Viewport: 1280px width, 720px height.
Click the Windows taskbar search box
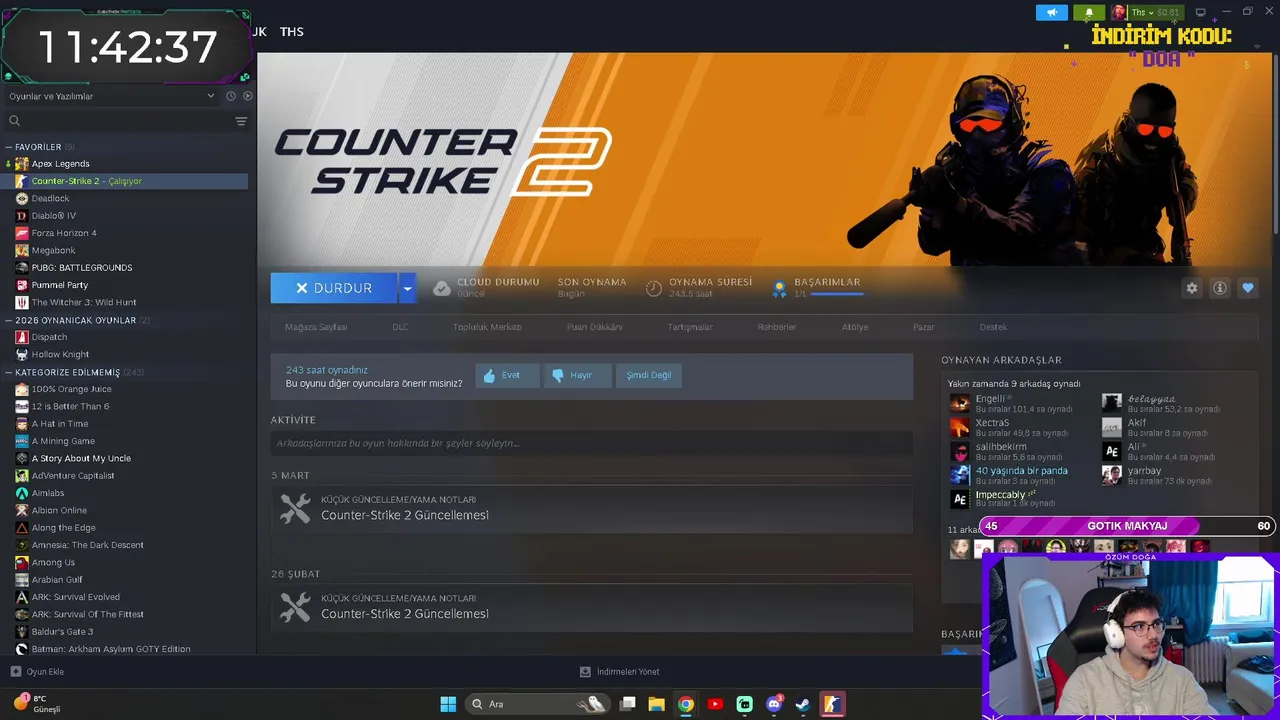538,704
